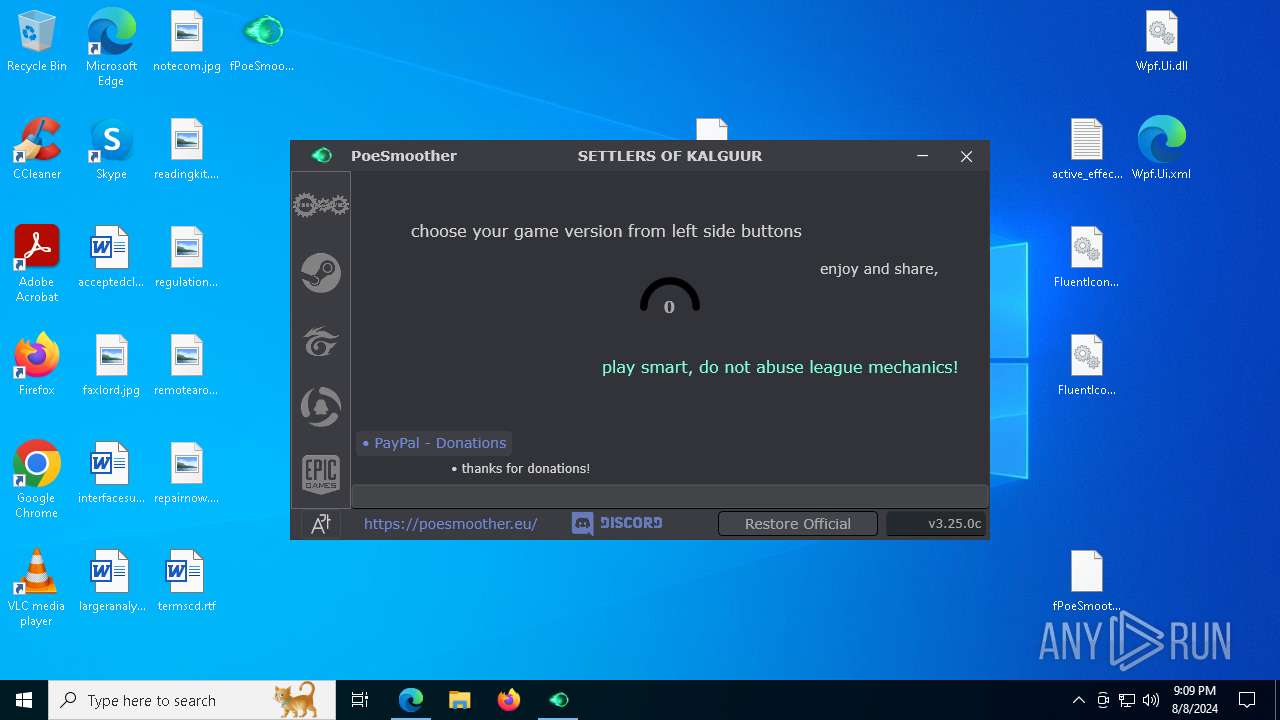Select the Firefox desktop shortcut
This screenshot has height=720, width=1280.
[37, 365]
